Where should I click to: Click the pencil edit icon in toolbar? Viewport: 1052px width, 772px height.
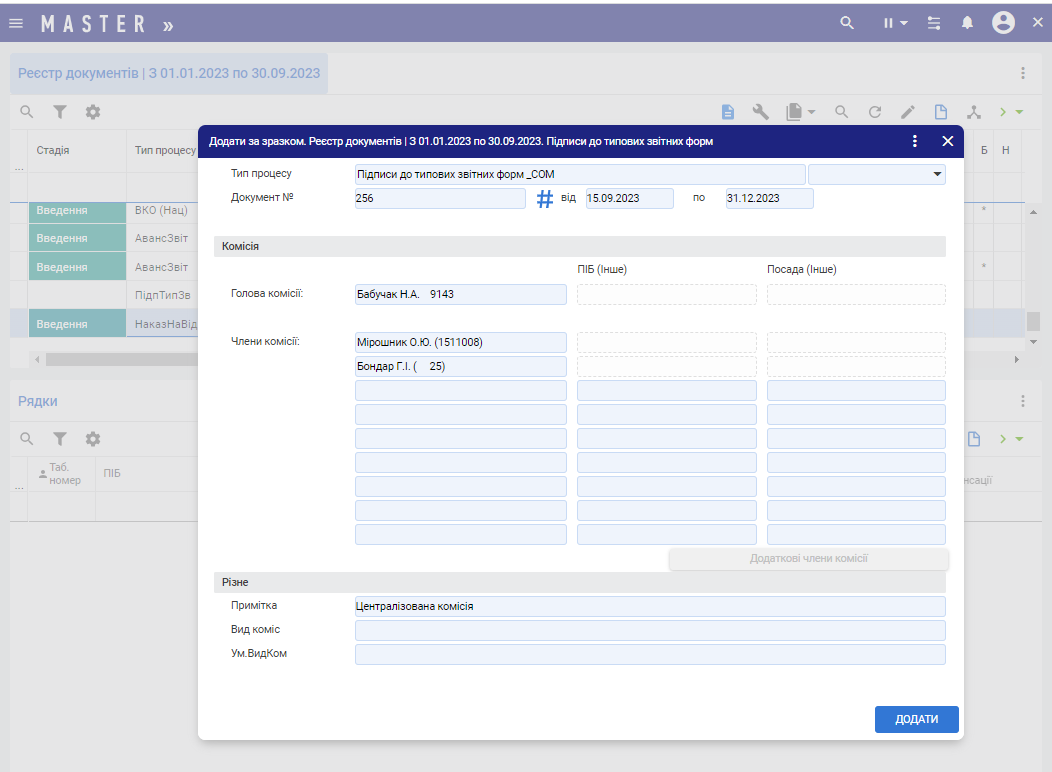(x=908, y=112)
